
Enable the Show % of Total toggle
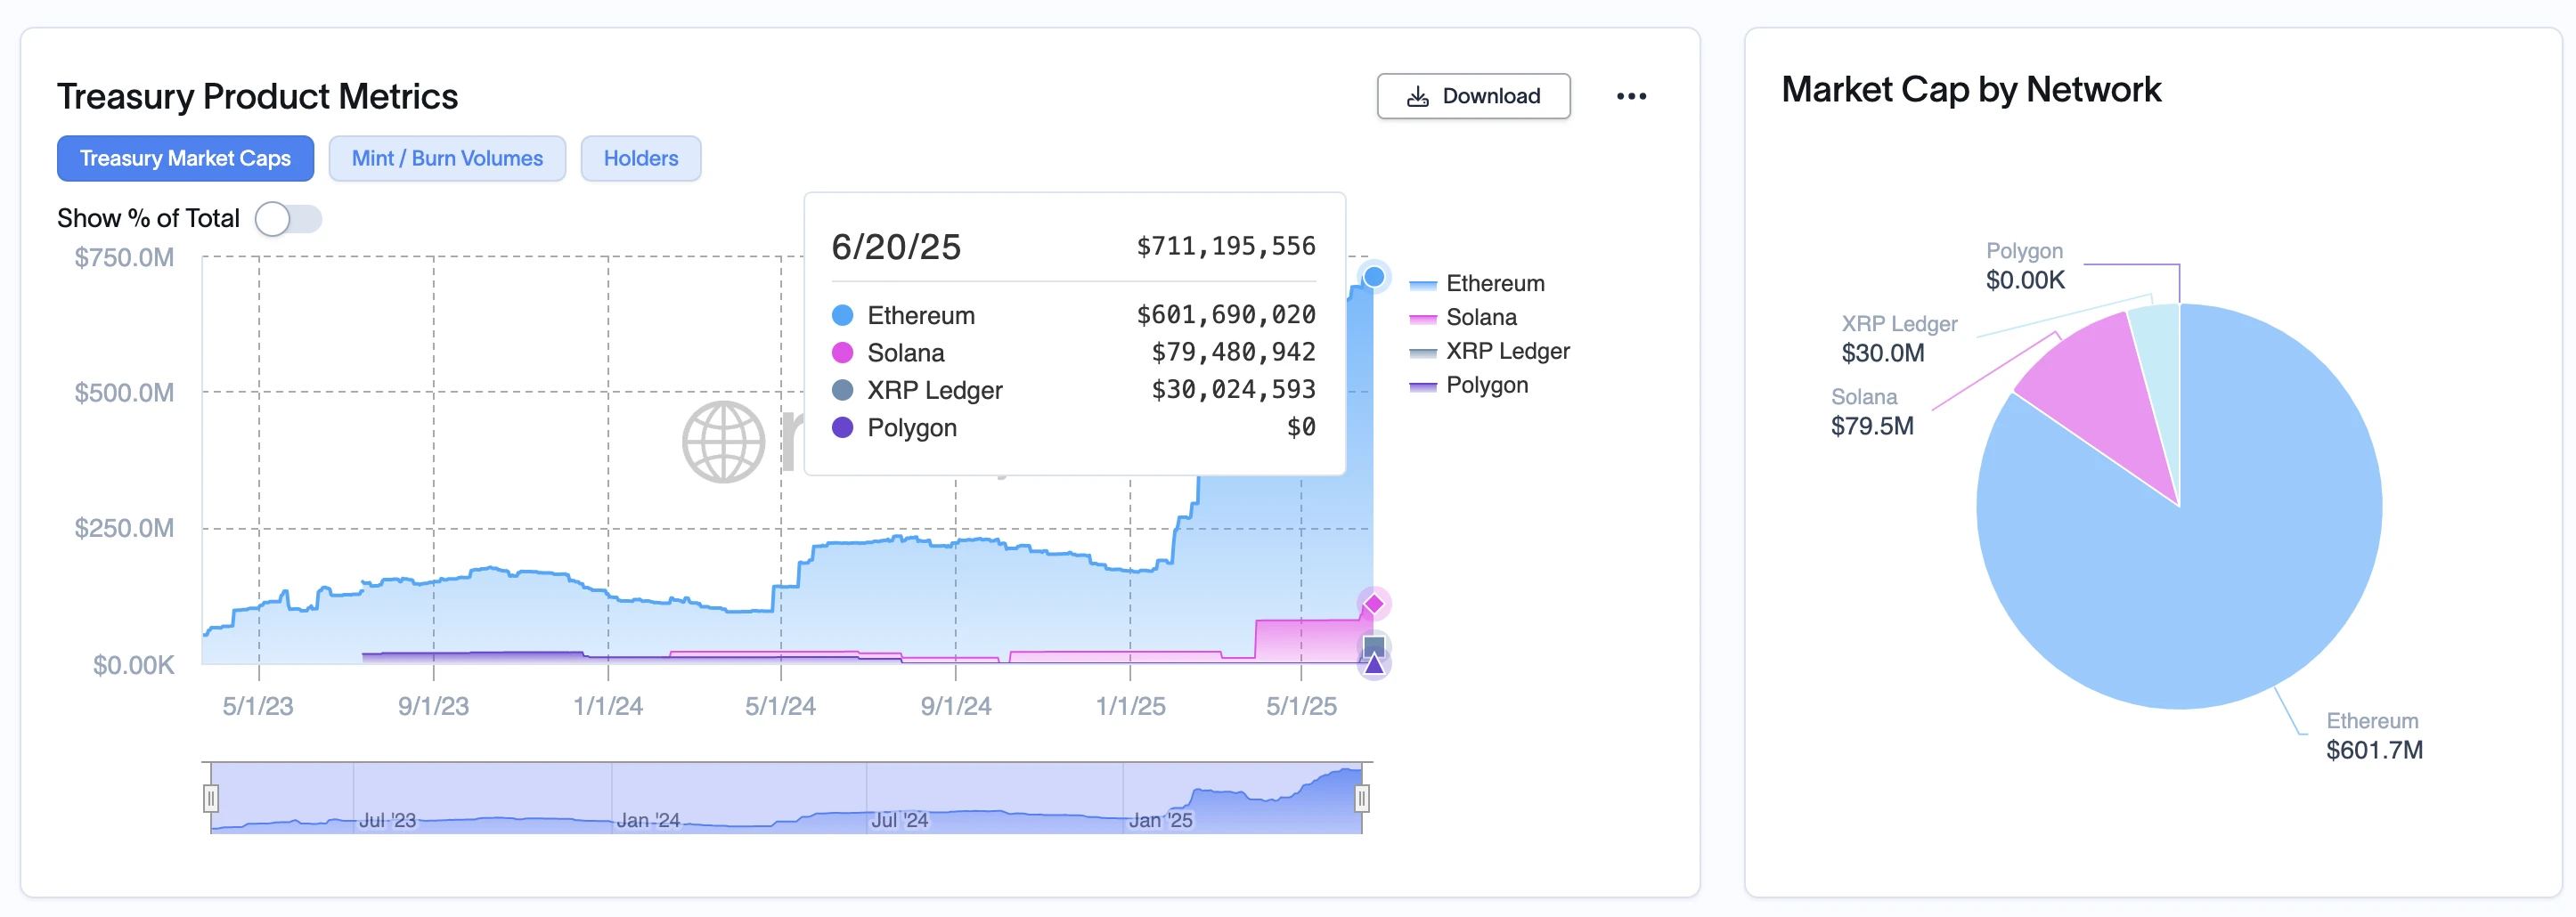point(288,218)
